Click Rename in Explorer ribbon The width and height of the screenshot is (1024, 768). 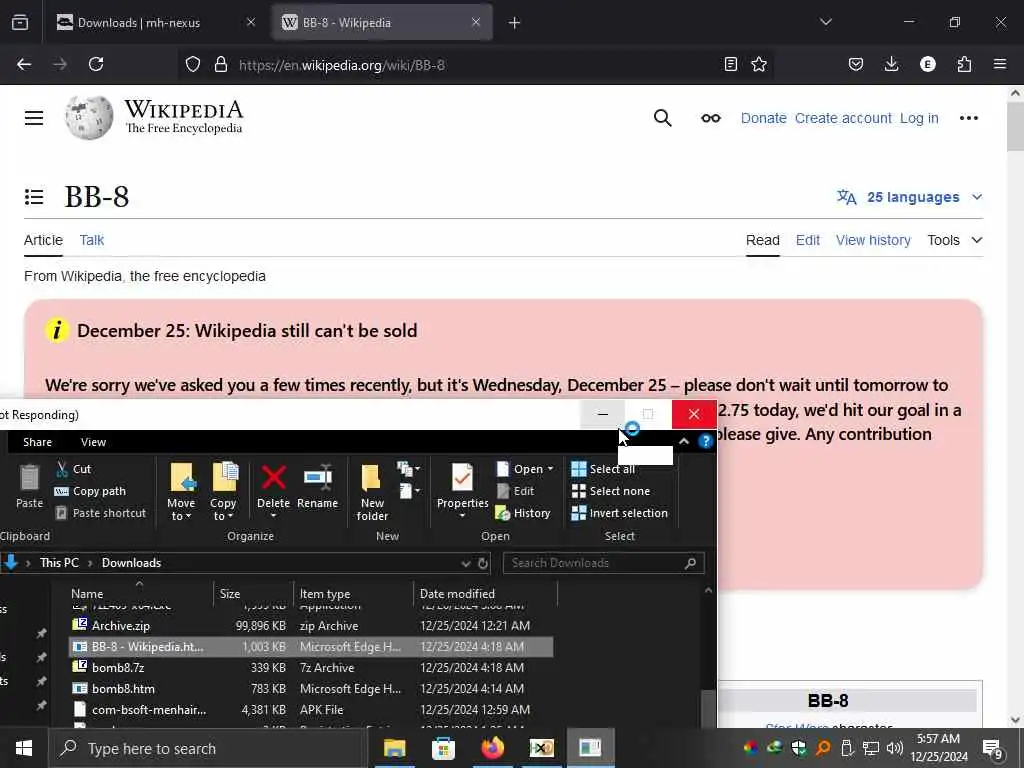pos(317,487)
